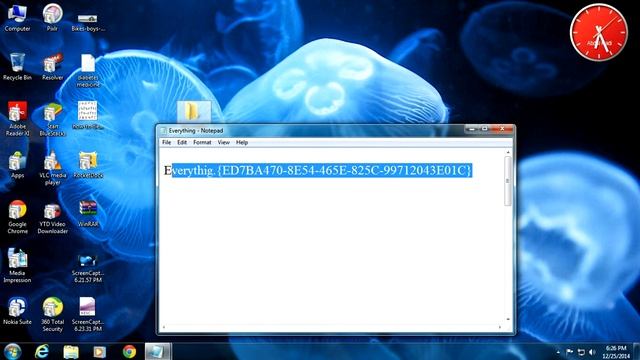Open the taskbar clock and date

click(x=616, y=352)
